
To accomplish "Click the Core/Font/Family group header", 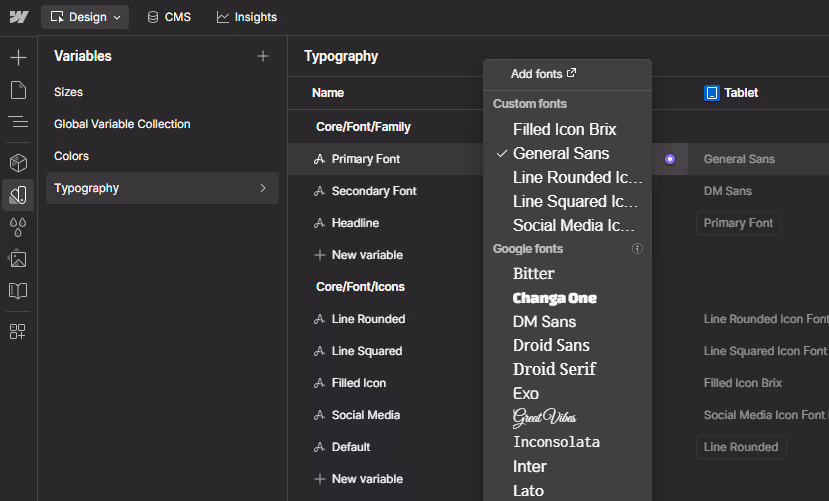I will point(363,127).
